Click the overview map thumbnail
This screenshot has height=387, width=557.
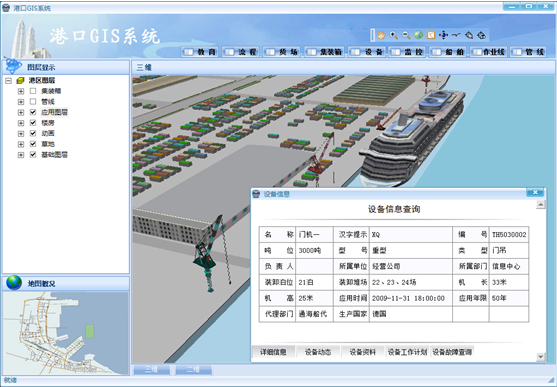[x=66, y=333]
